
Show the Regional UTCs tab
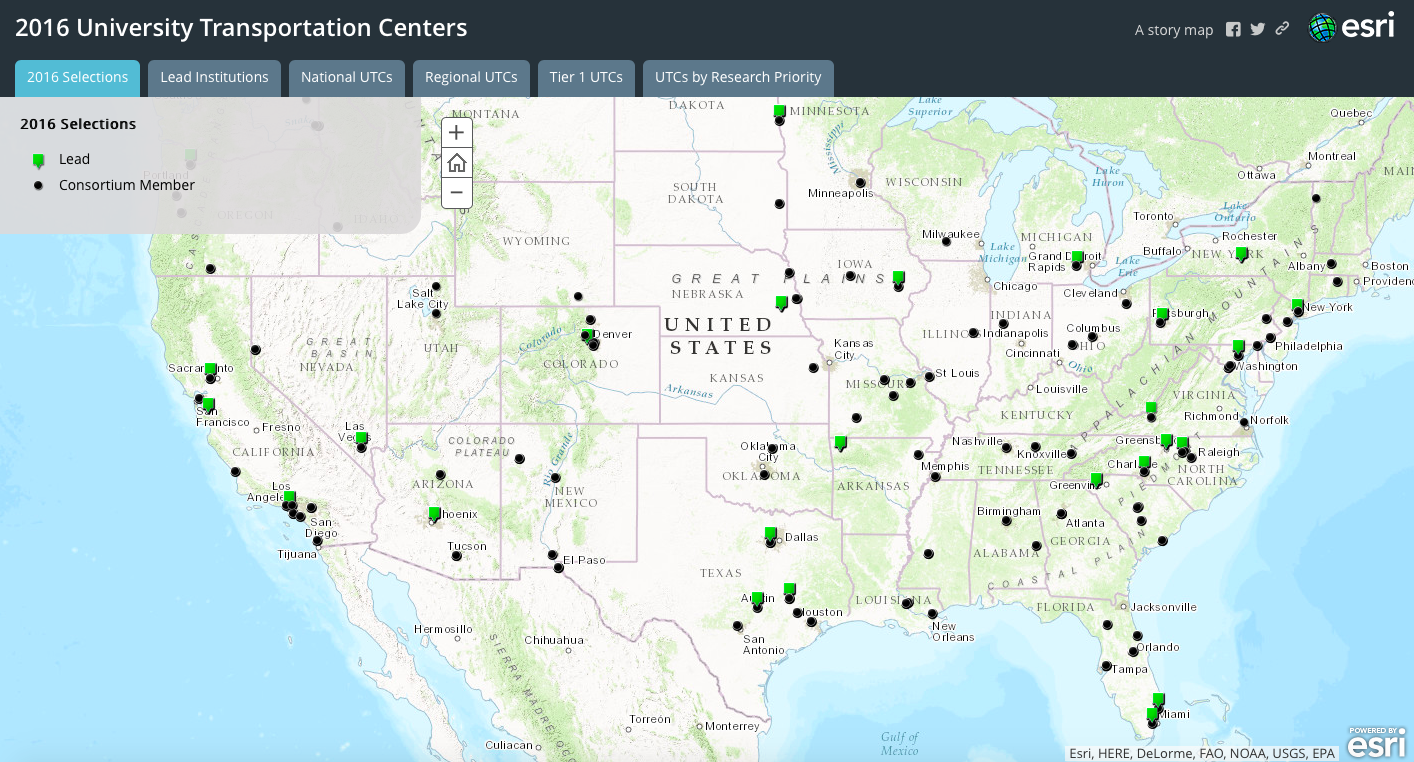[471, 77]
